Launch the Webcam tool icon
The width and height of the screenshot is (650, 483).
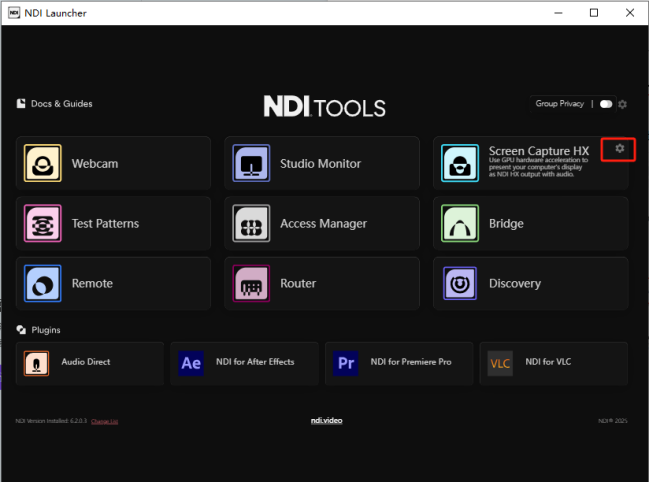[x=43, y=163]
